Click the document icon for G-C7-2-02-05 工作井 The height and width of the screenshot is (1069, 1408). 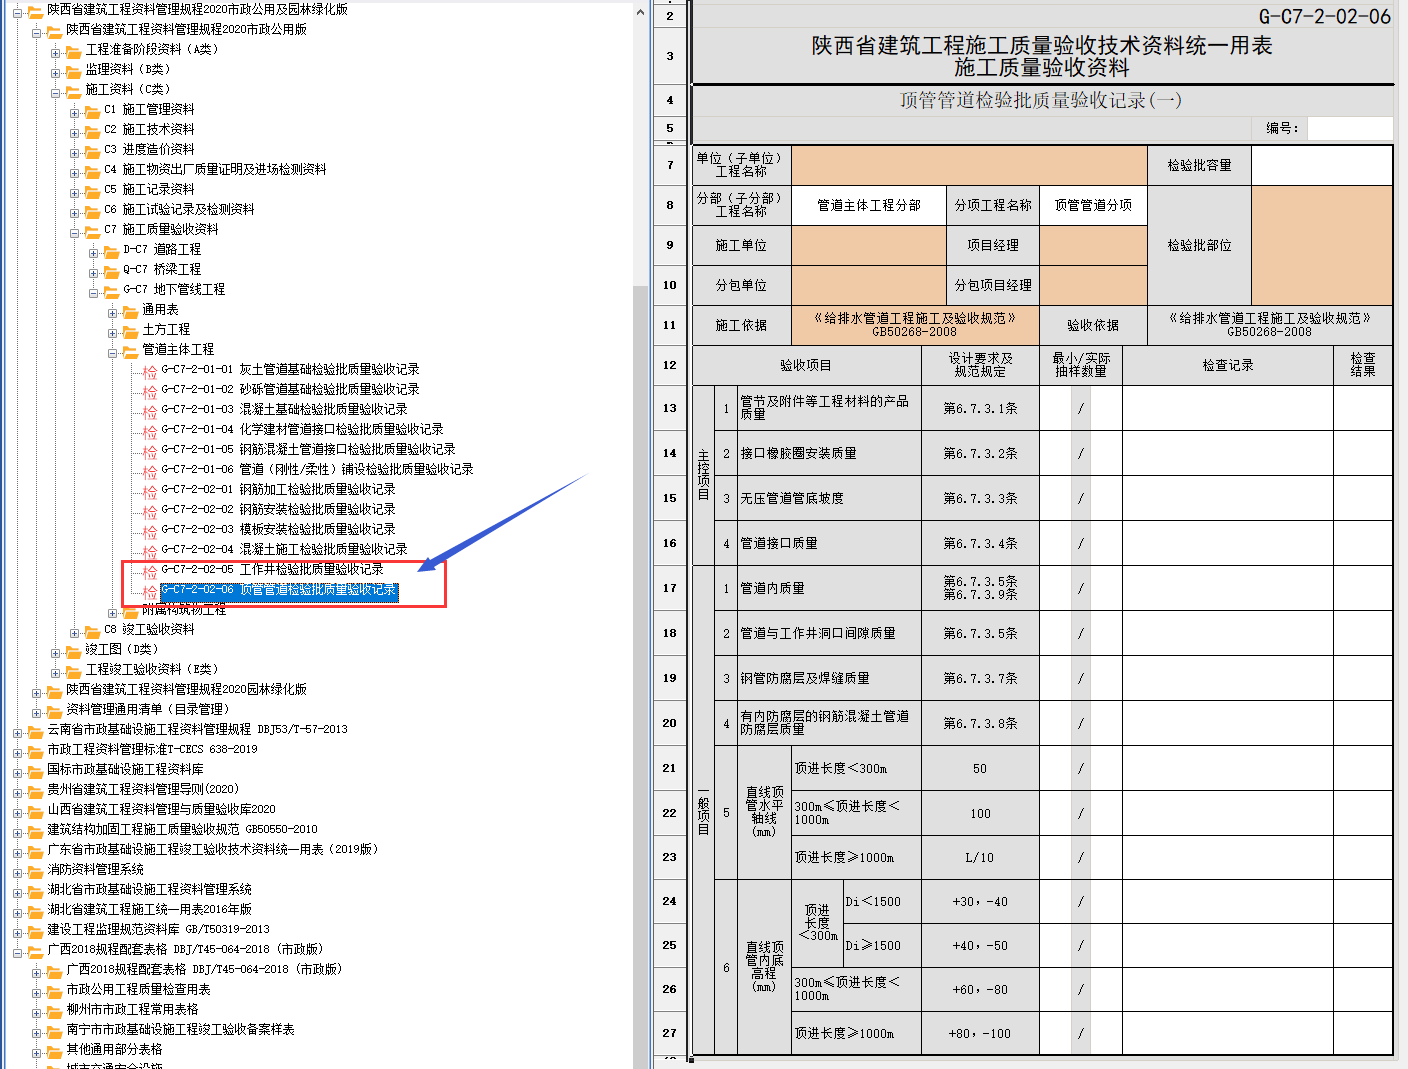point(150,570)
